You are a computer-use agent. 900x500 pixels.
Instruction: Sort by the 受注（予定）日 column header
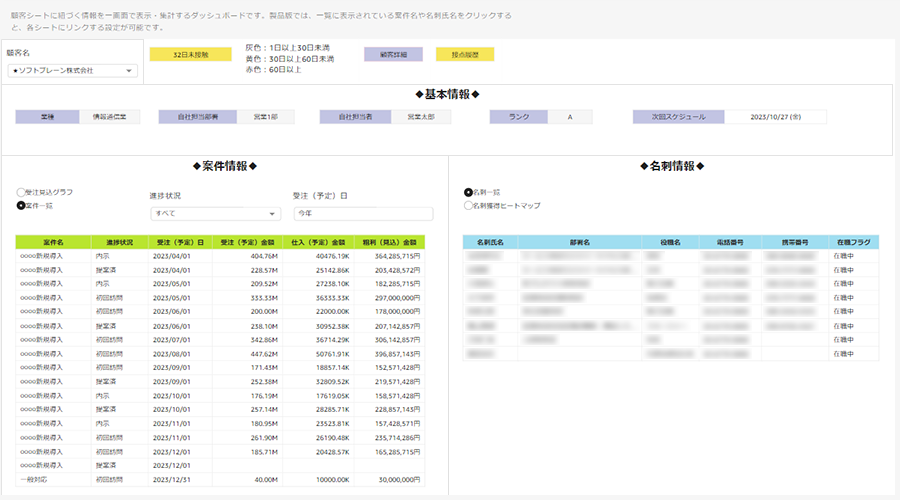pyautogui.click(x=180, y=242)
